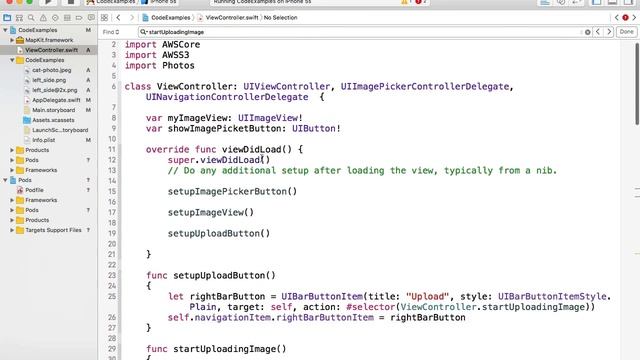Screen dimensions: 640x360
Task: Go to previous find result
Action: pyautogui.click(x=598, y=32)
